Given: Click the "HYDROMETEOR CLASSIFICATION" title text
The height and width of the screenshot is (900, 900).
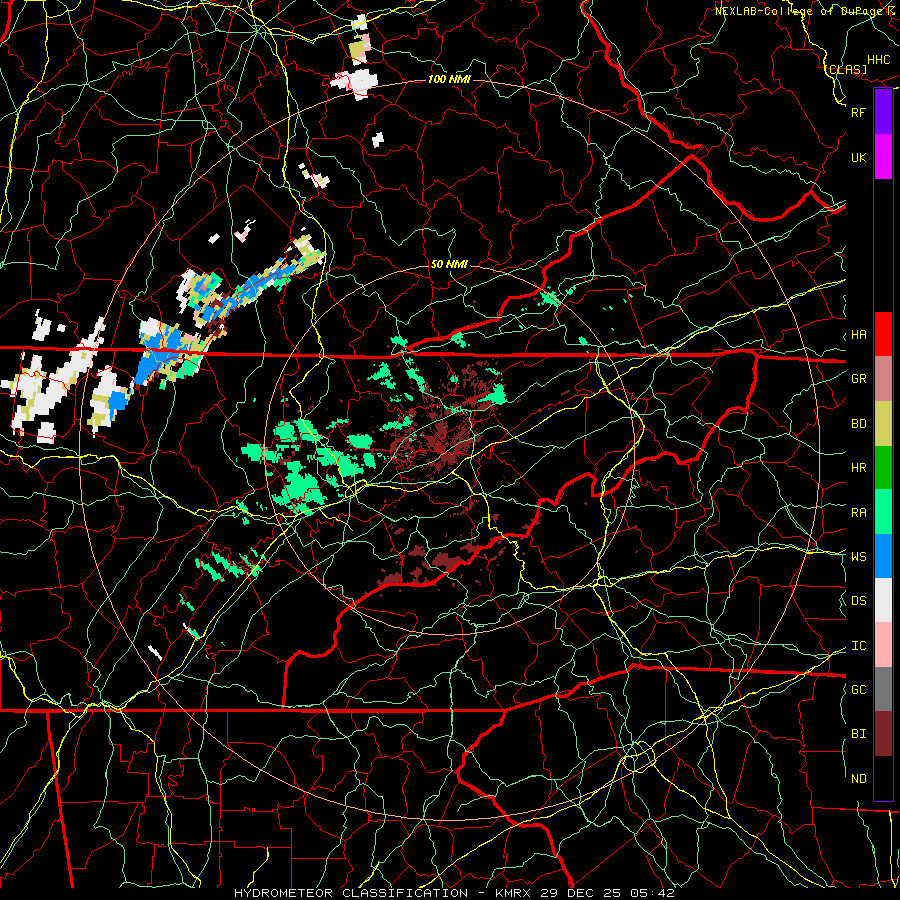Looking at the screenshot, I should [351, 893].
